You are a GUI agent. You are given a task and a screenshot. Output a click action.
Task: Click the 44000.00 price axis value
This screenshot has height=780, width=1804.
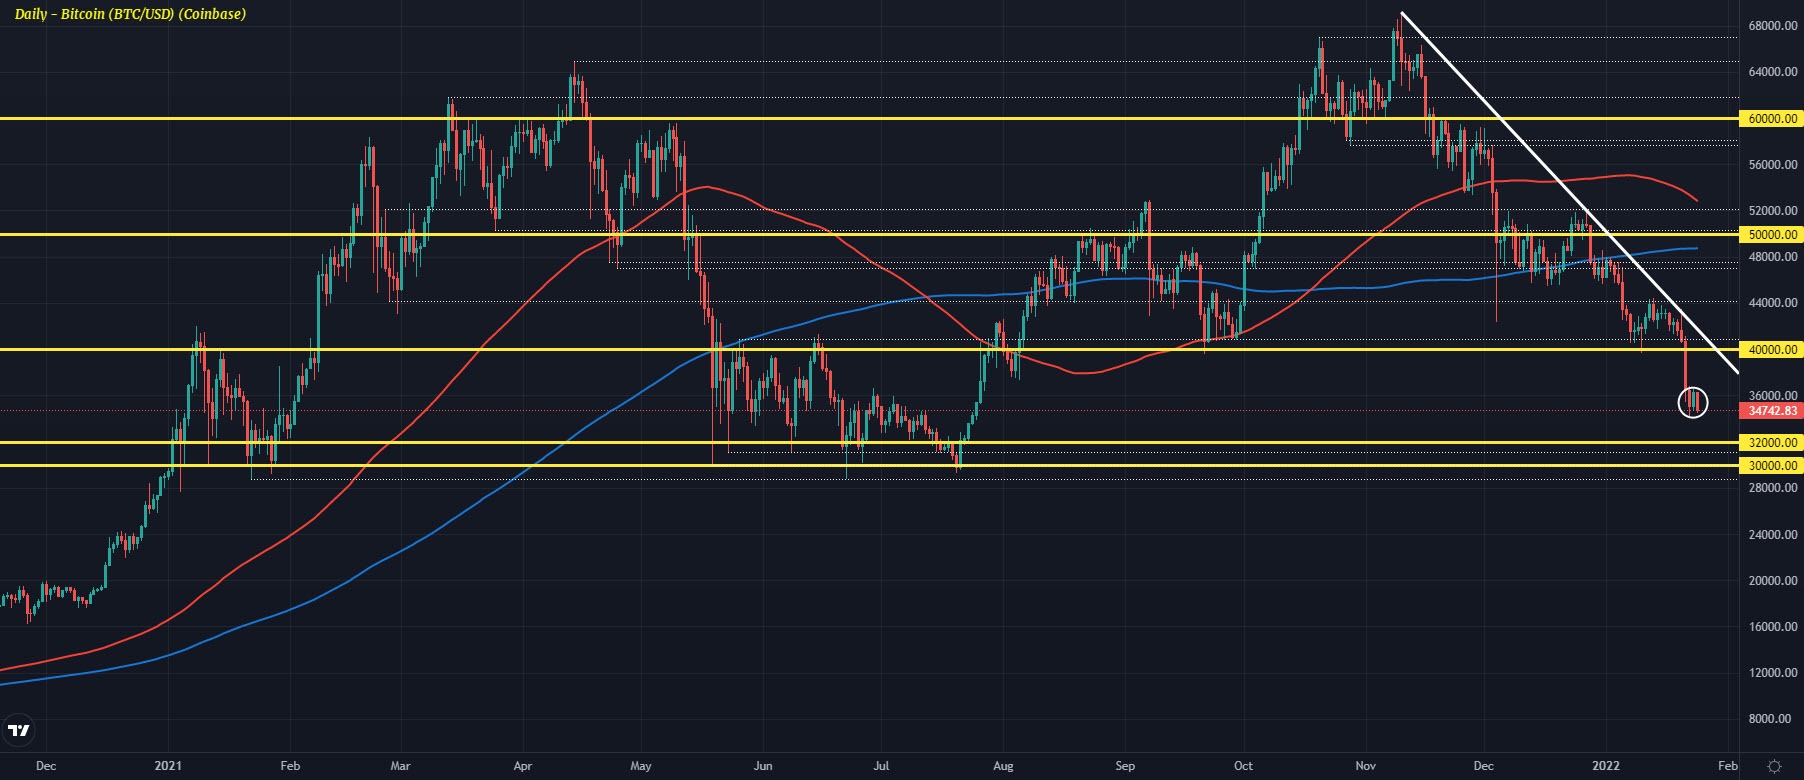1773,303
